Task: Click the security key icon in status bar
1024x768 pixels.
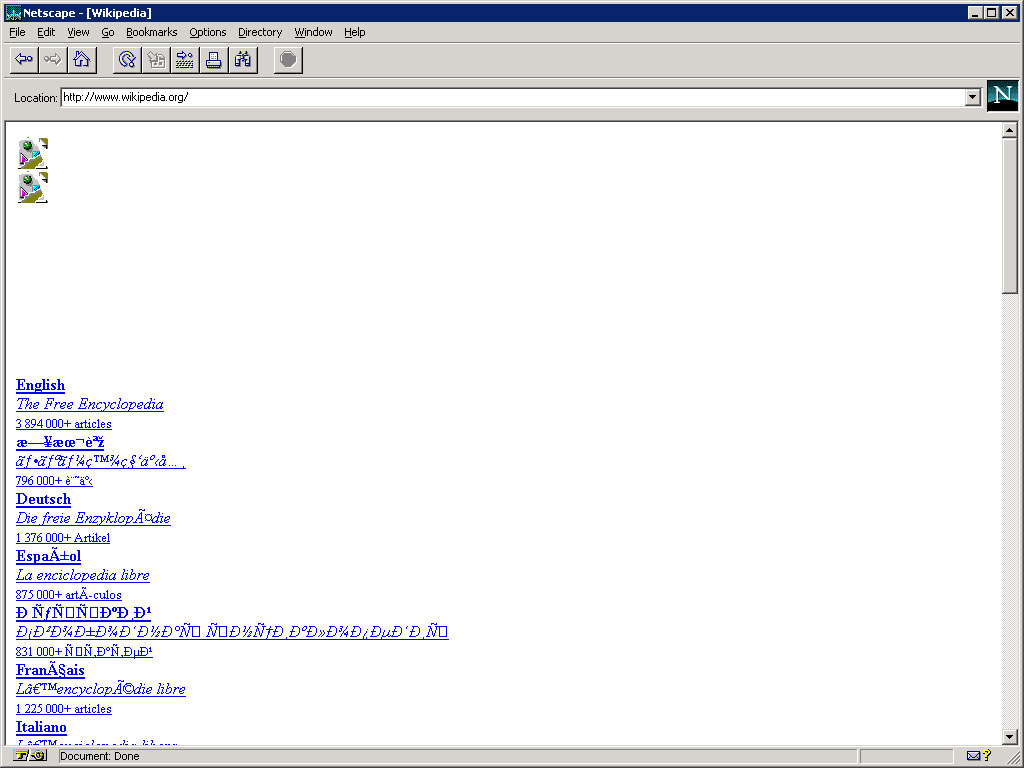Action: 30,756
